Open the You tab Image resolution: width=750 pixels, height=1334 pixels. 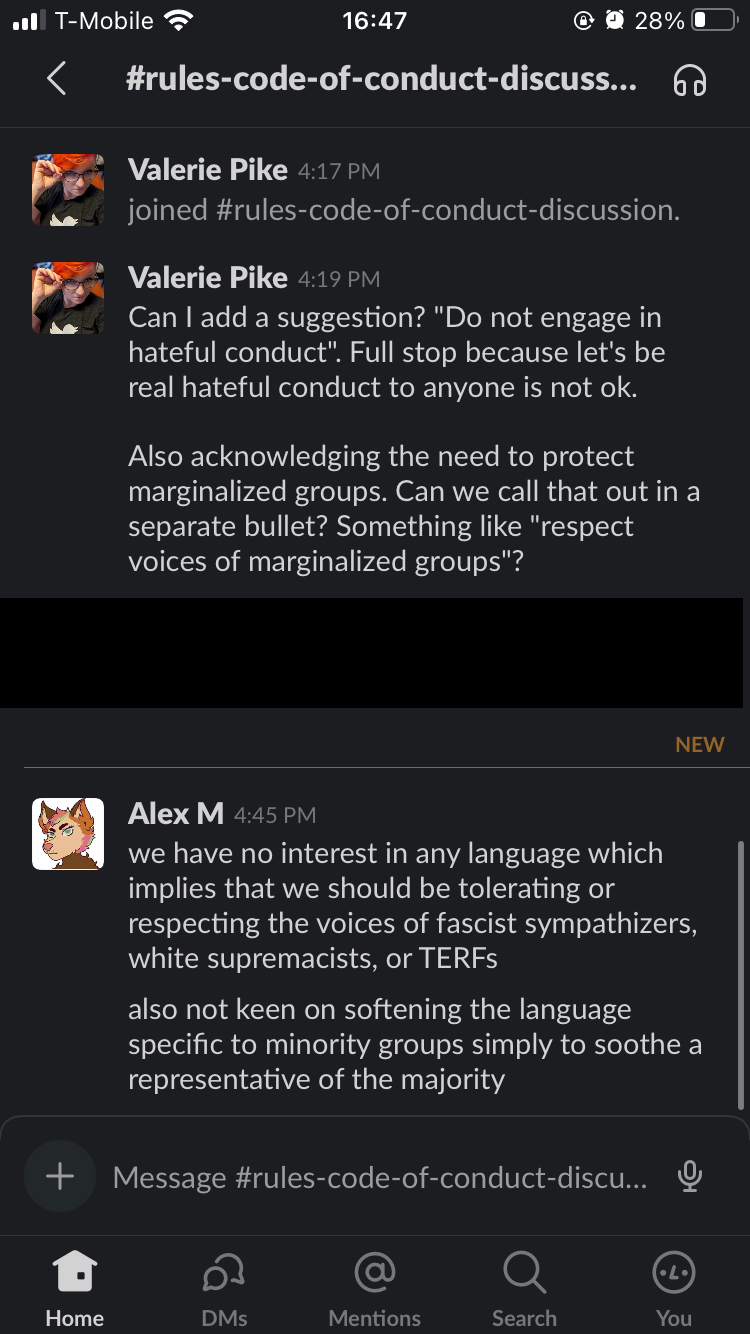pos(673,1289)
